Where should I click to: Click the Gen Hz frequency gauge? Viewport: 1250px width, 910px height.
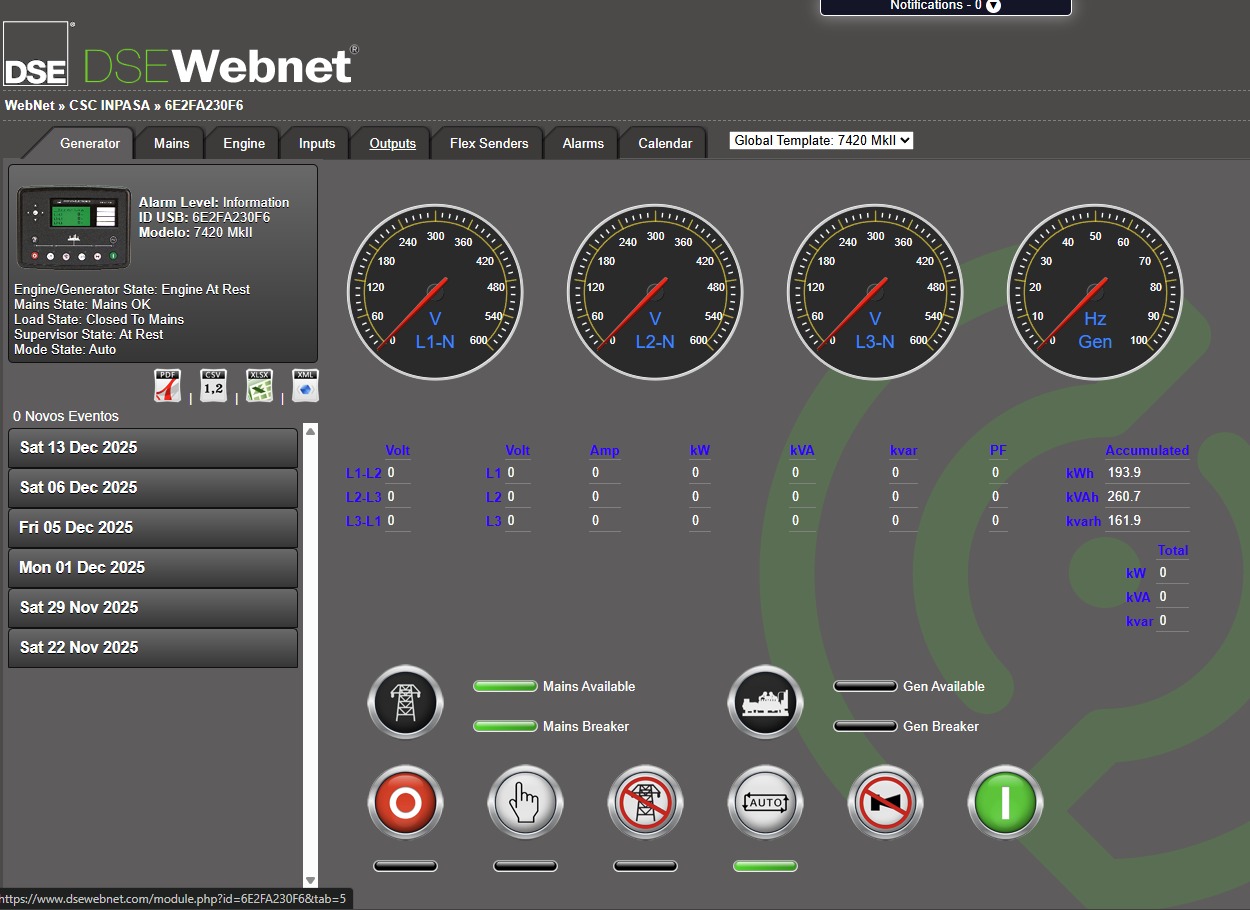[x=1095, y=292]
